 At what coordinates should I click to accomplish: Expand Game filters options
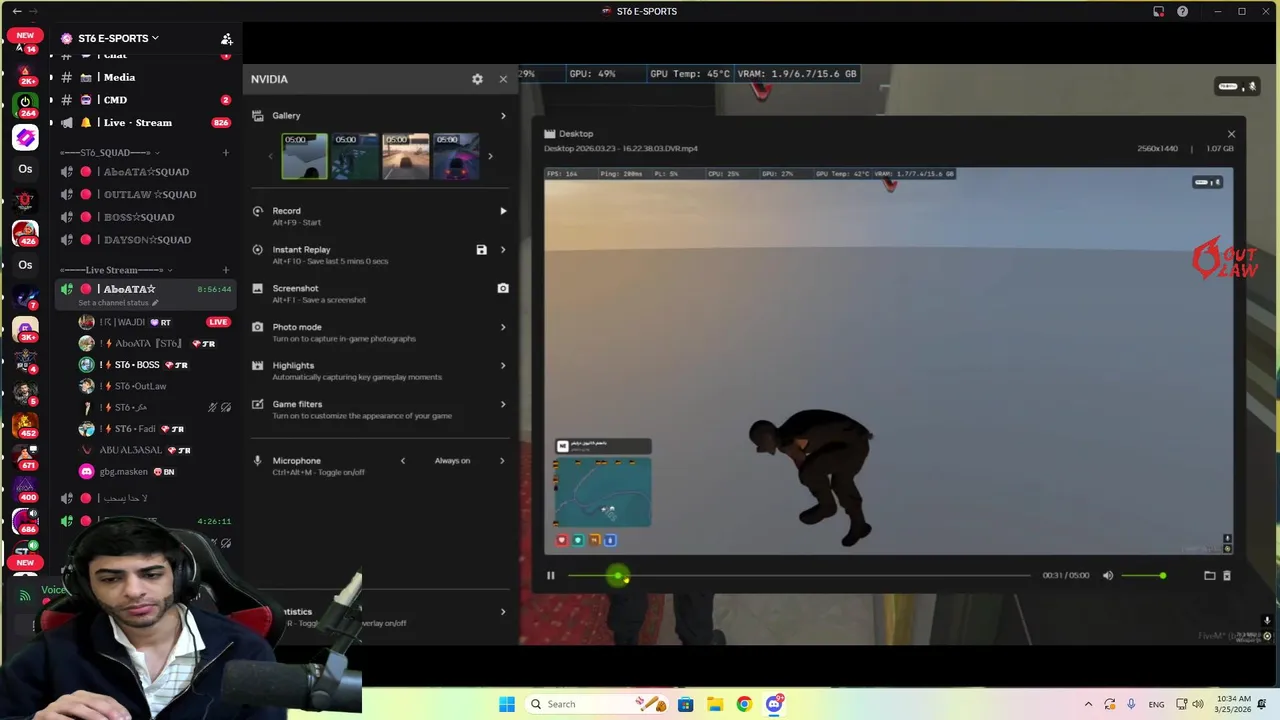(x=503, y=404)
